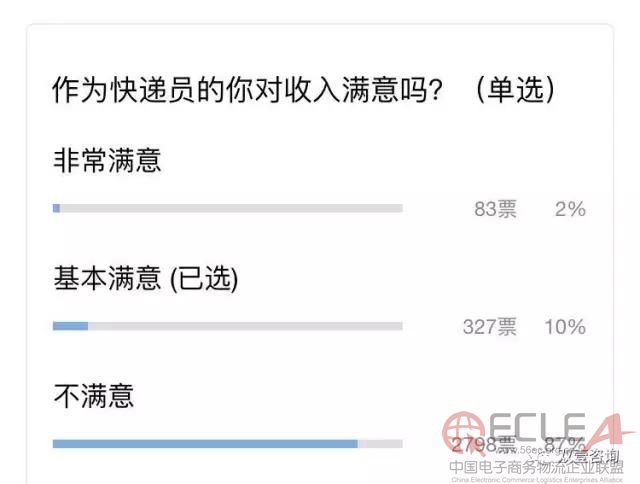The image size is (640, 484).
Task: Click the 10% percentage for 基本满意
Action: tap(565, 327)
